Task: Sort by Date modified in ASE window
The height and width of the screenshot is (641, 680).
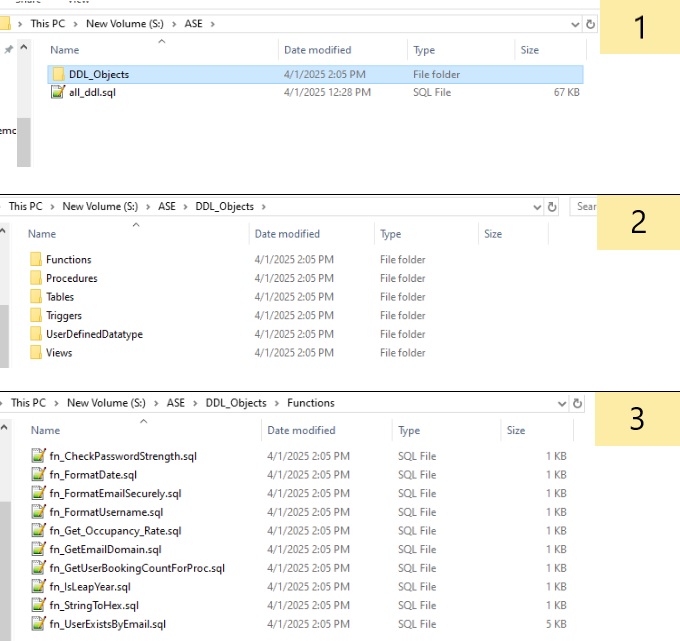Action: click(317, 50)
